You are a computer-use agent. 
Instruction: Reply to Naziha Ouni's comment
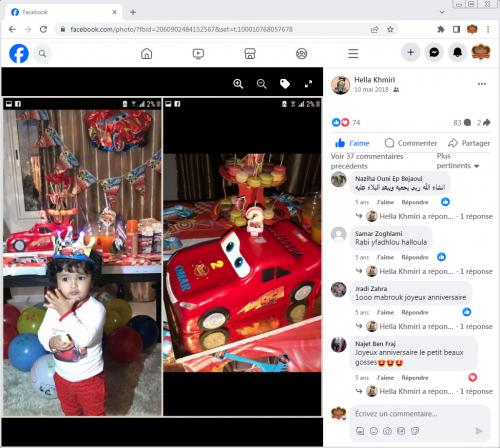pyautogui.click(x=415, y=202)
